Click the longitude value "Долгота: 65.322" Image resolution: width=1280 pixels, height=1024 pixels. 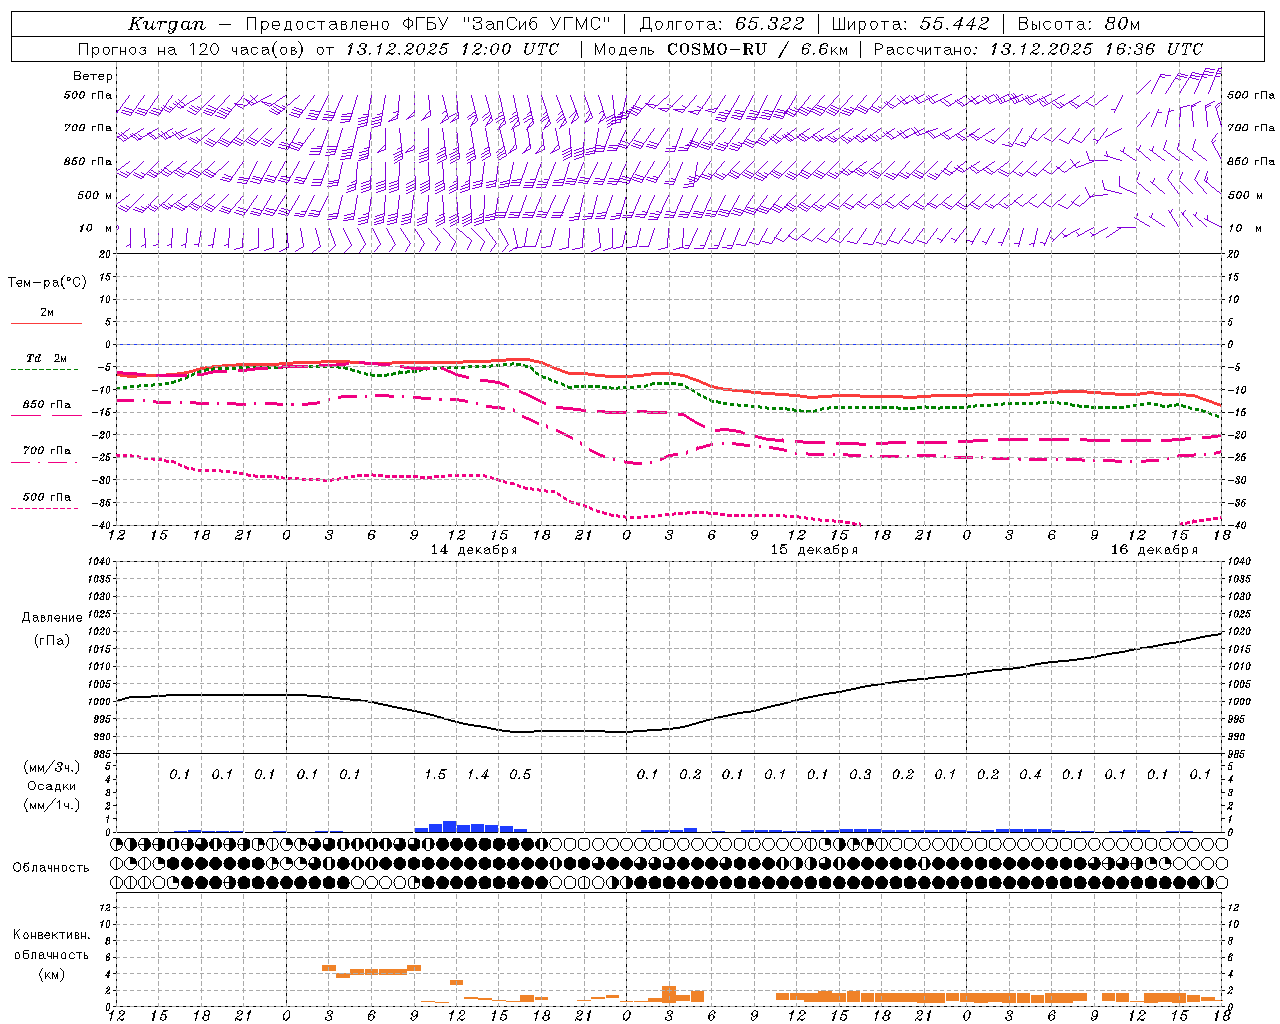[721, 24]
